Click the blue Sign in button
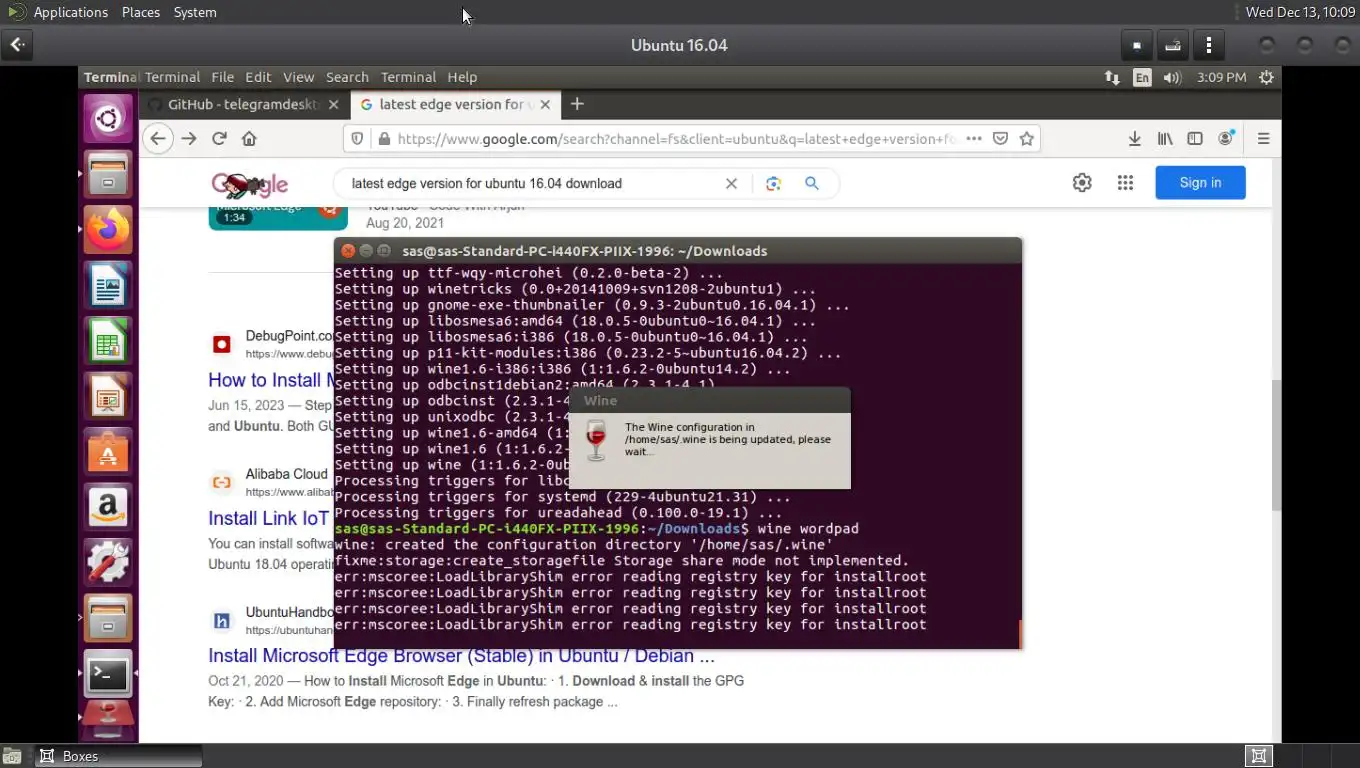 (x=1200, y=182)
